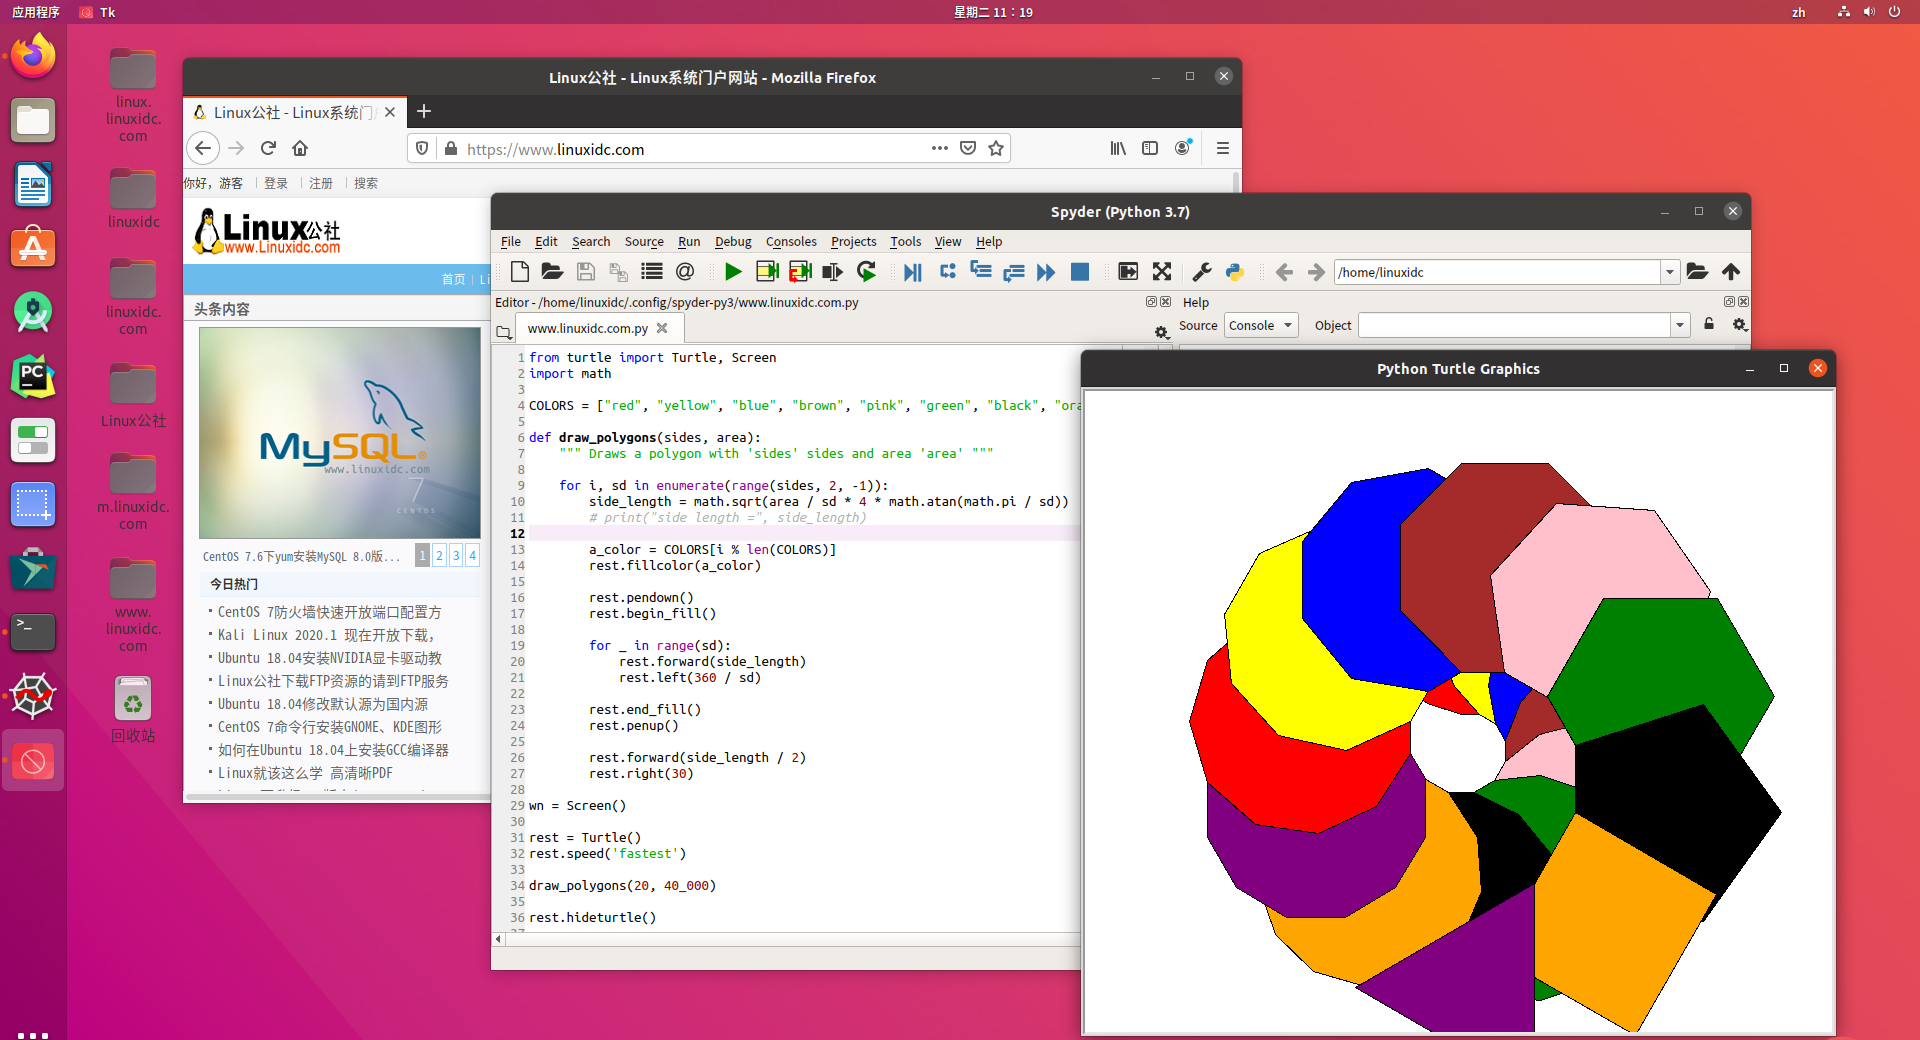Run current cell and advance
Image resolution: width=1920 pixels, height=1040 pixels.
800,272
